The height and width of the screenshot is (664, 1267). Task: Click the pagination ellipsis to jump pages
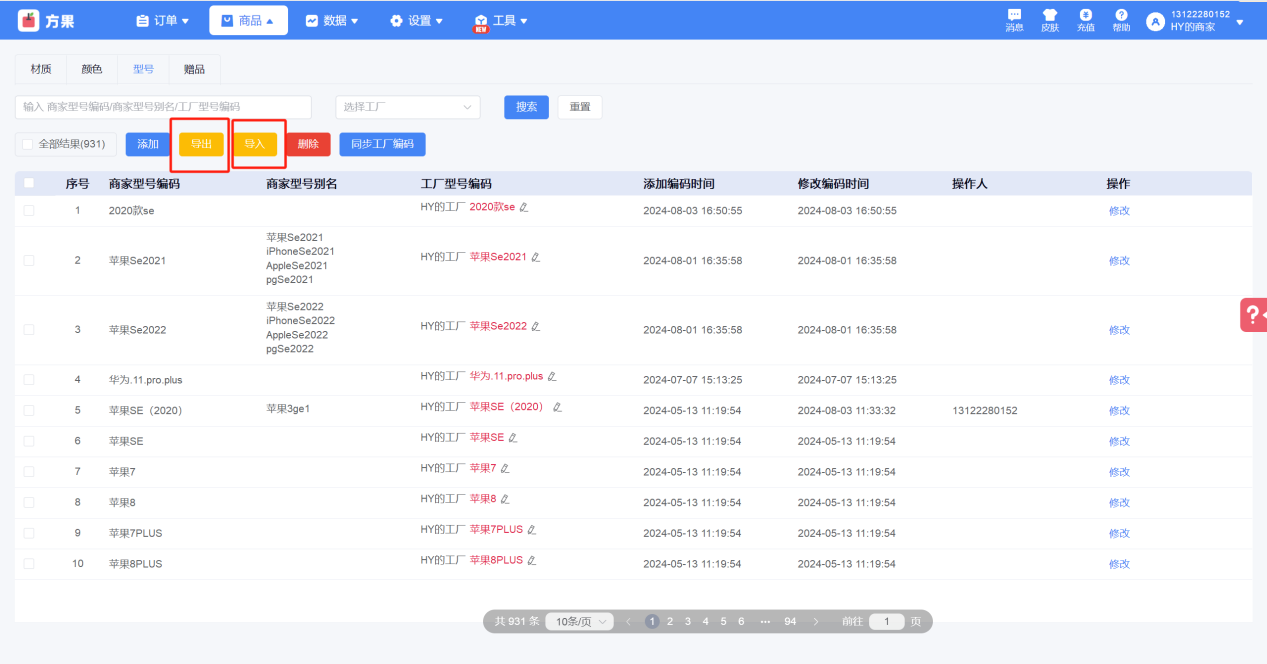765,622
